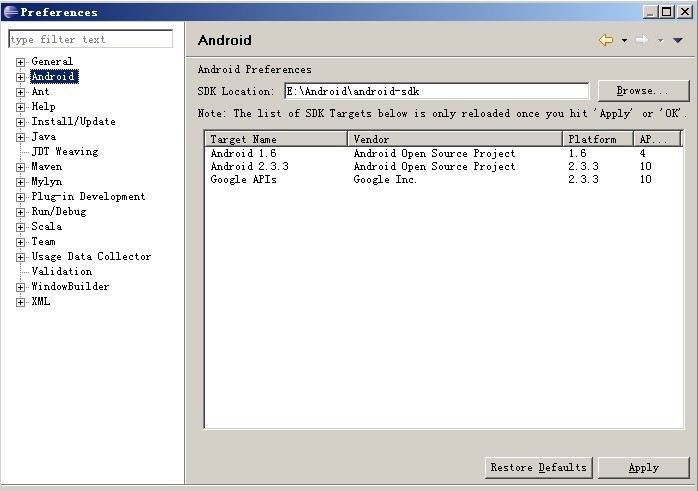
Task: Open the back history dropdown arrow
Action: tap(624, 41)
